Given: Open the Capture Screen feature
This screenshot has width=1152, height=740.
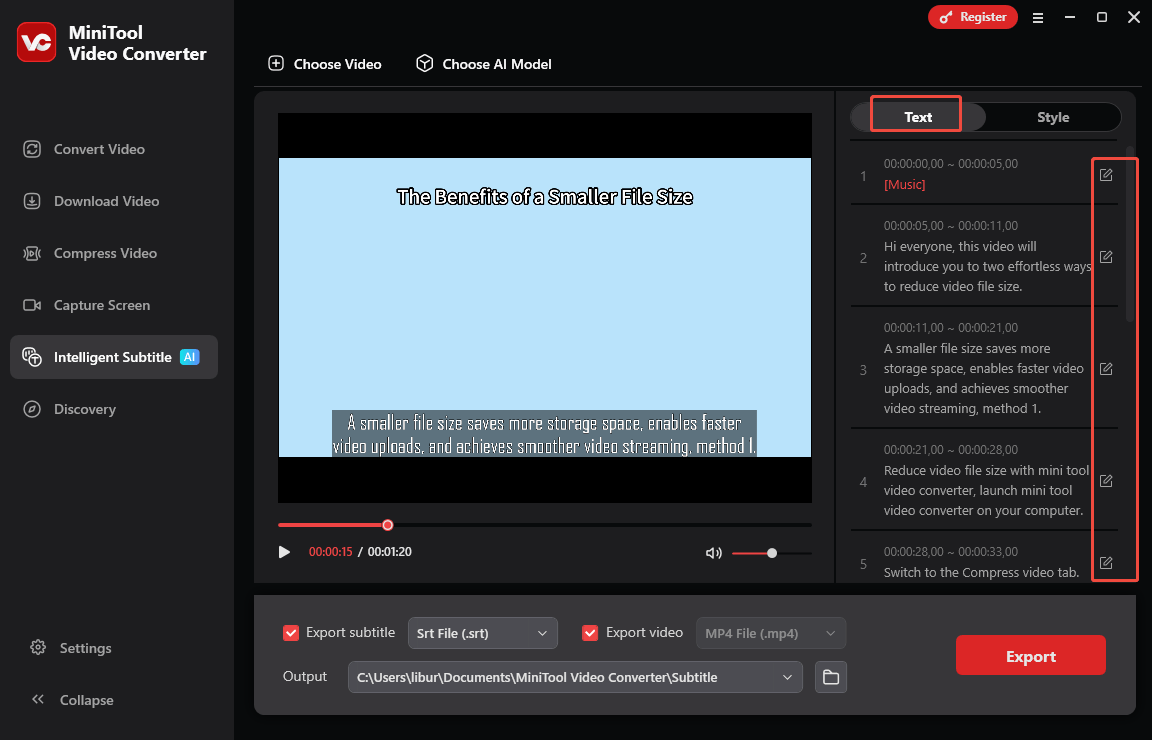Looking at the screenshot, I should point(101,305).
